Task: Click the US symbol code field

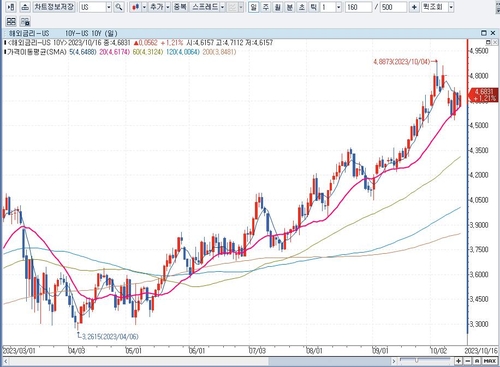Action: click(93, 7)
